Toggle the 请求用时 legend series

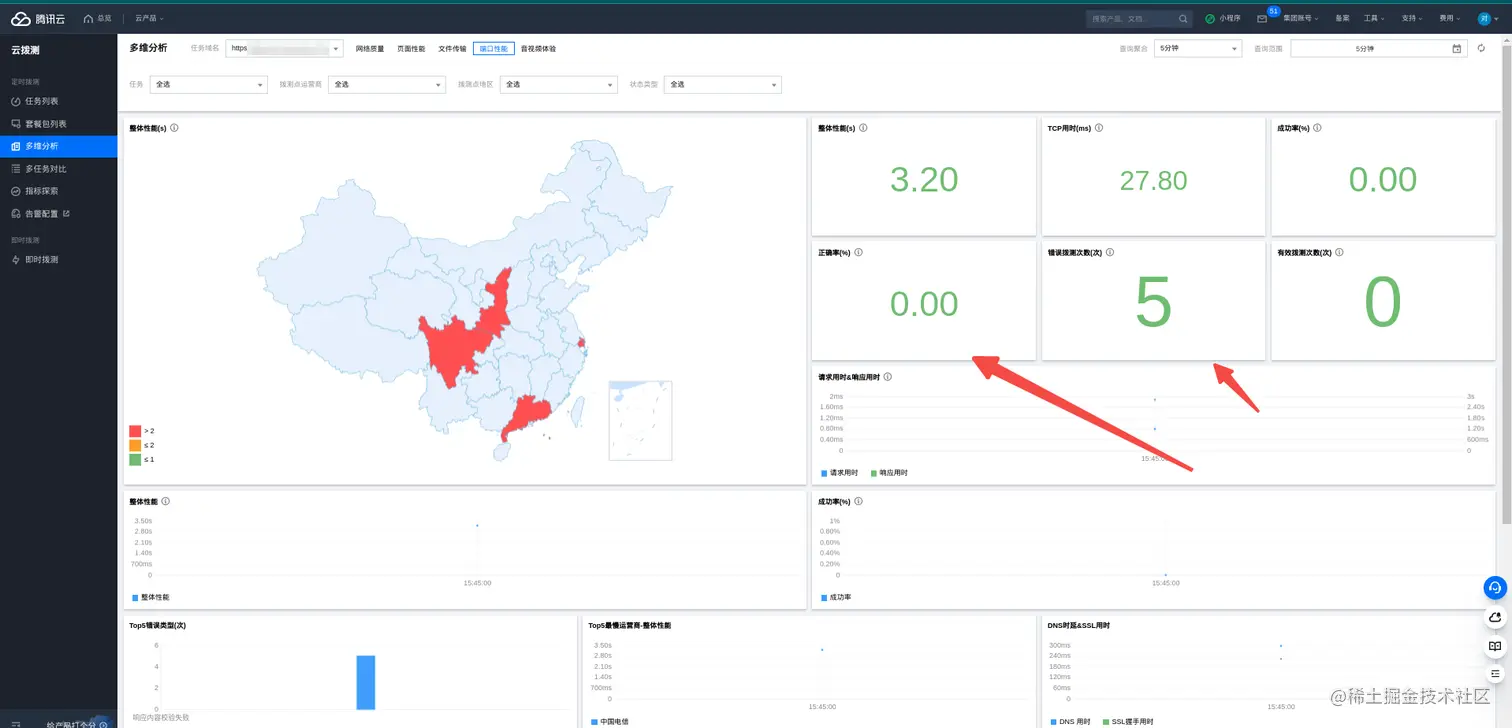(839, 472)
